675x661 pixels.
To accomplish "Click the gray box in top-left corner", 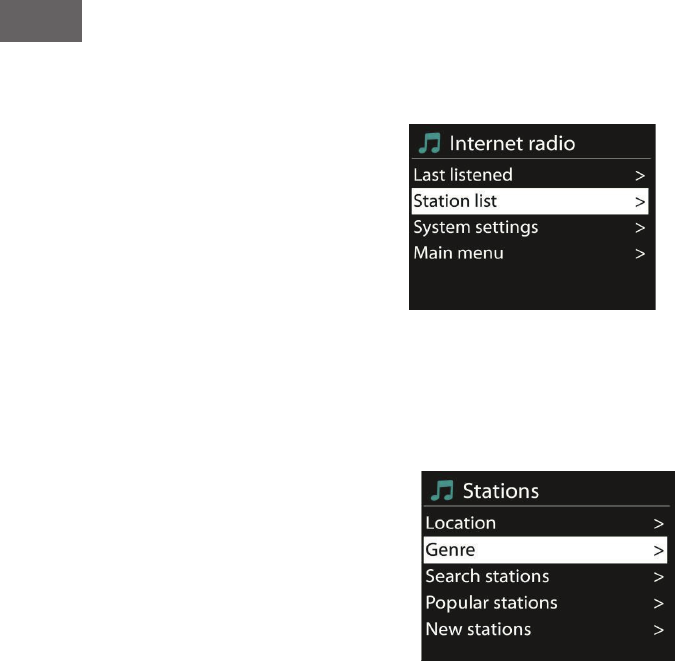I will pos(40,20).
